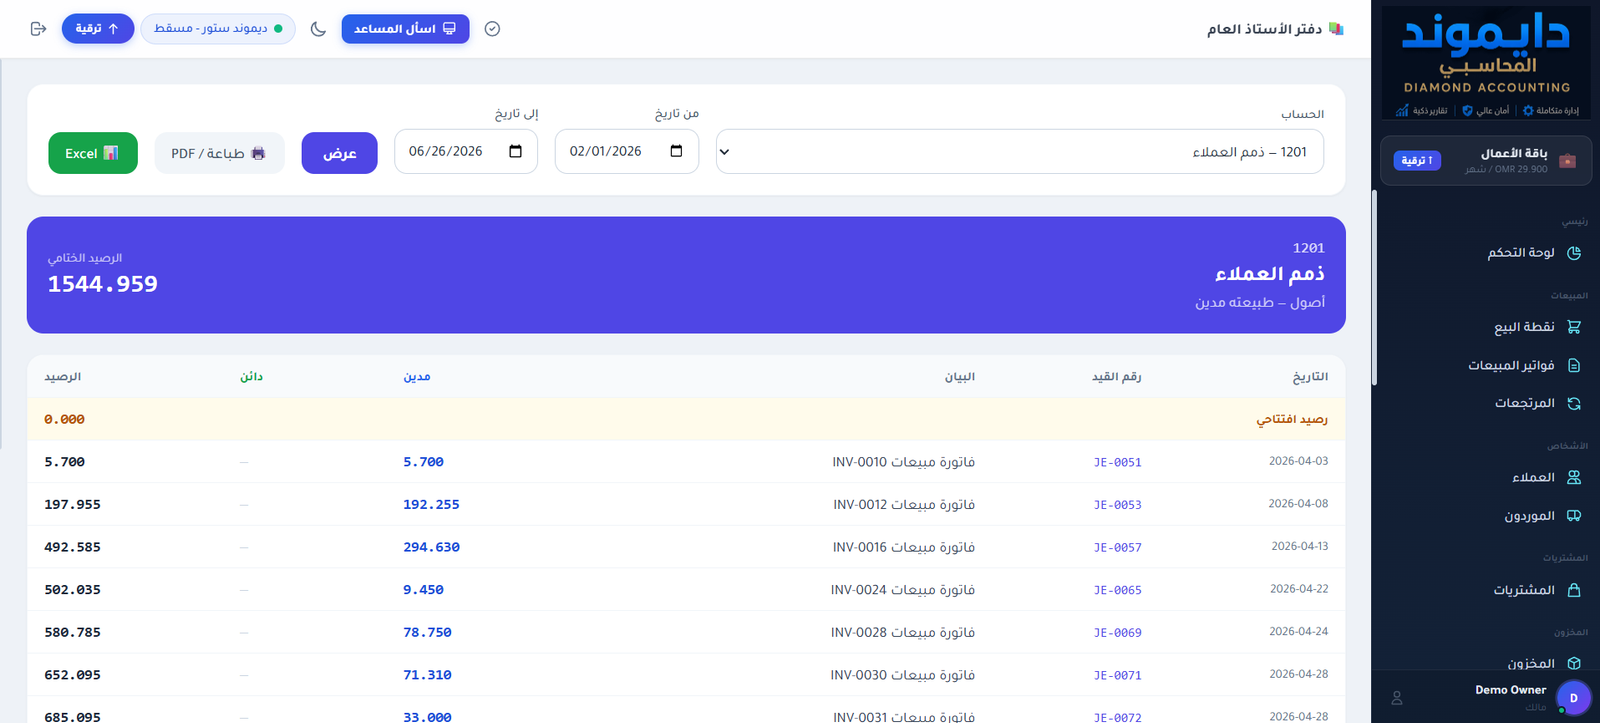
Task: Open journal entry JE-0051
Action: click(x=1117, y=462)
